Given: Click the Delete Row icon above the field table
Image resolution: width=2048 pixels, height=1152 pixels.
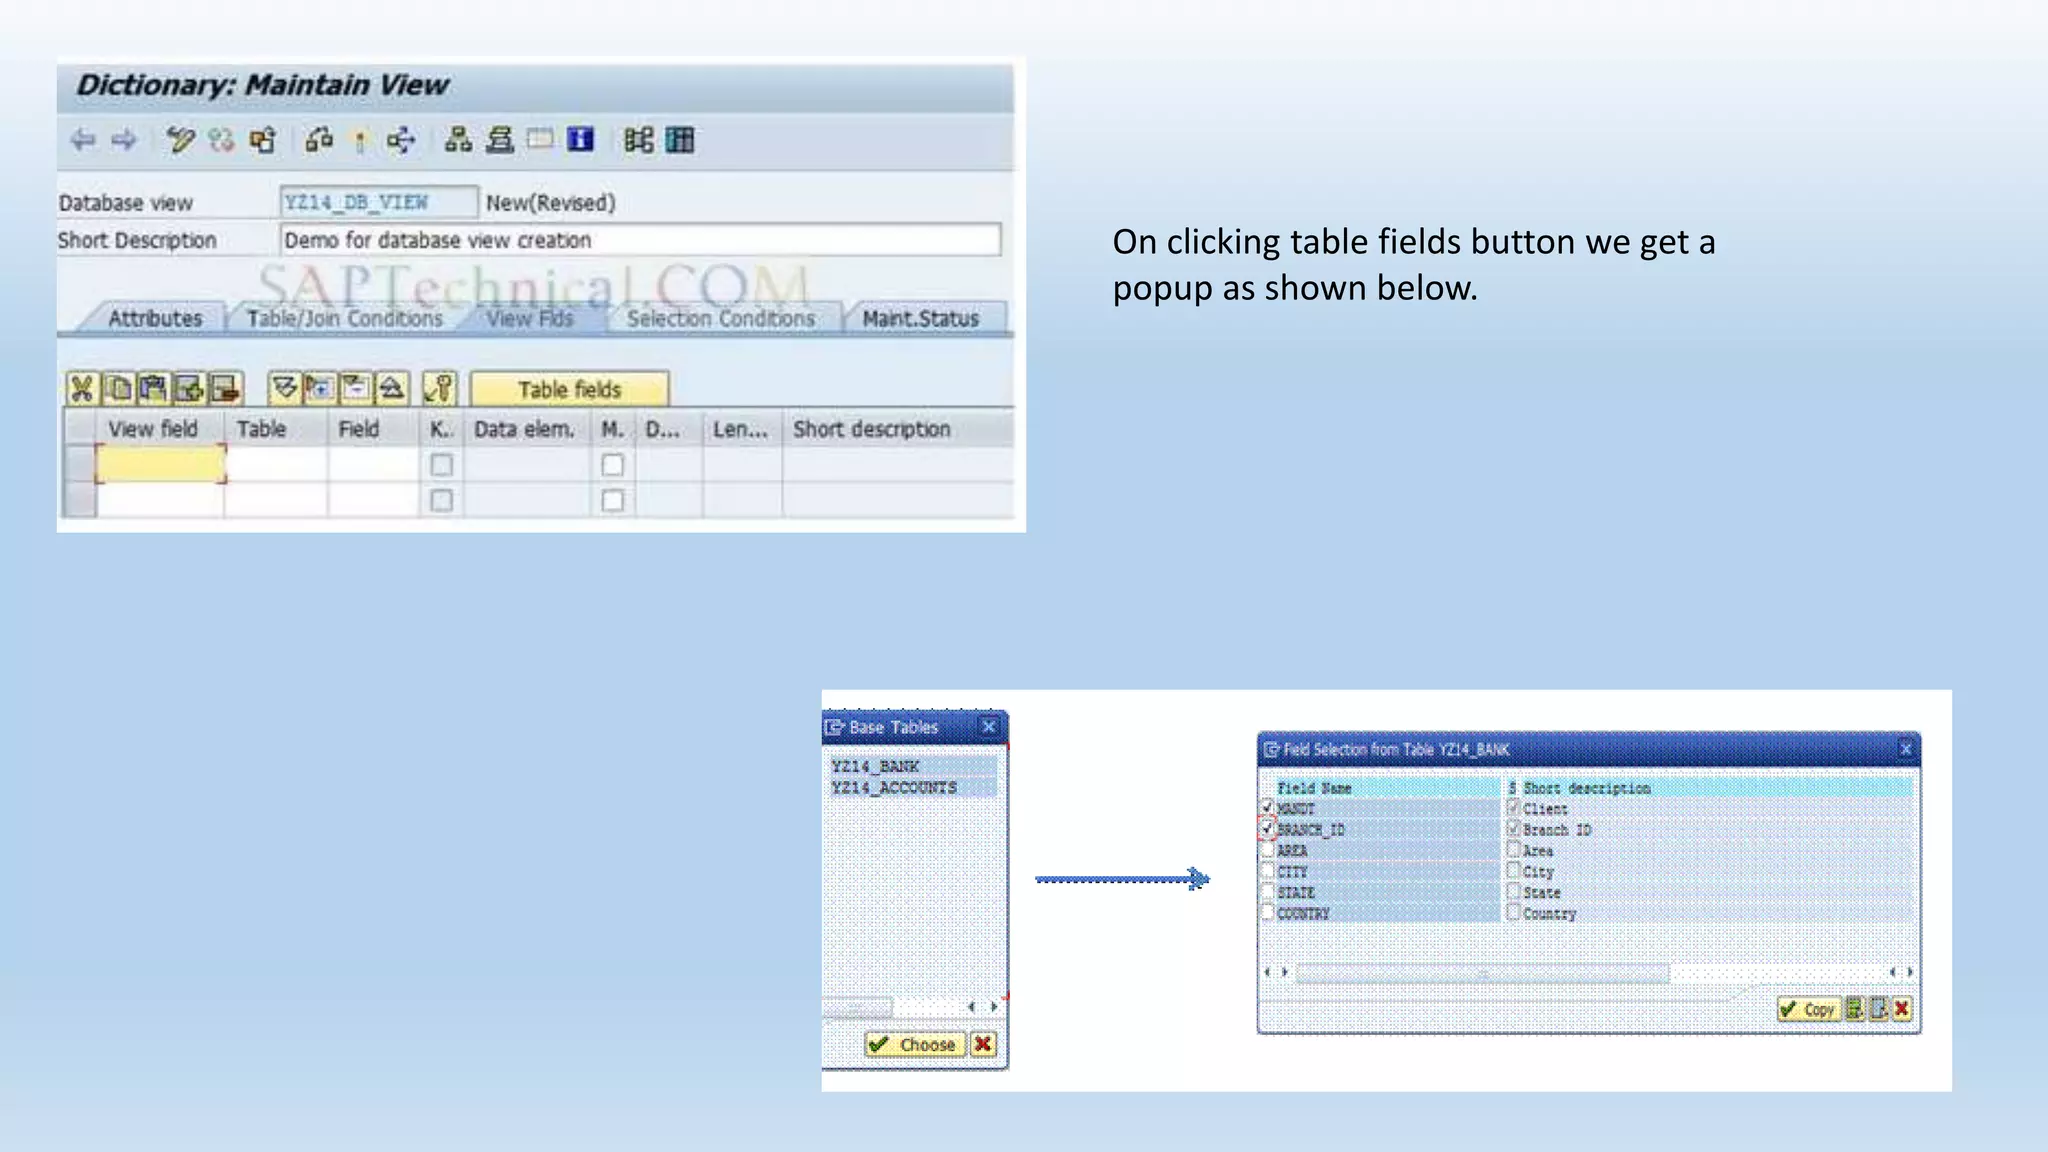Looking at the screenshot, I should tap(225, 388).
